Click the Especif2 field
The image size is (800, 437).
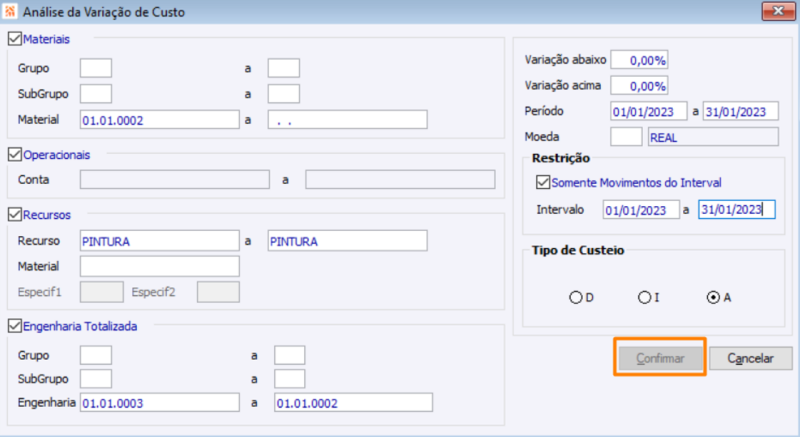pos(218,292)
